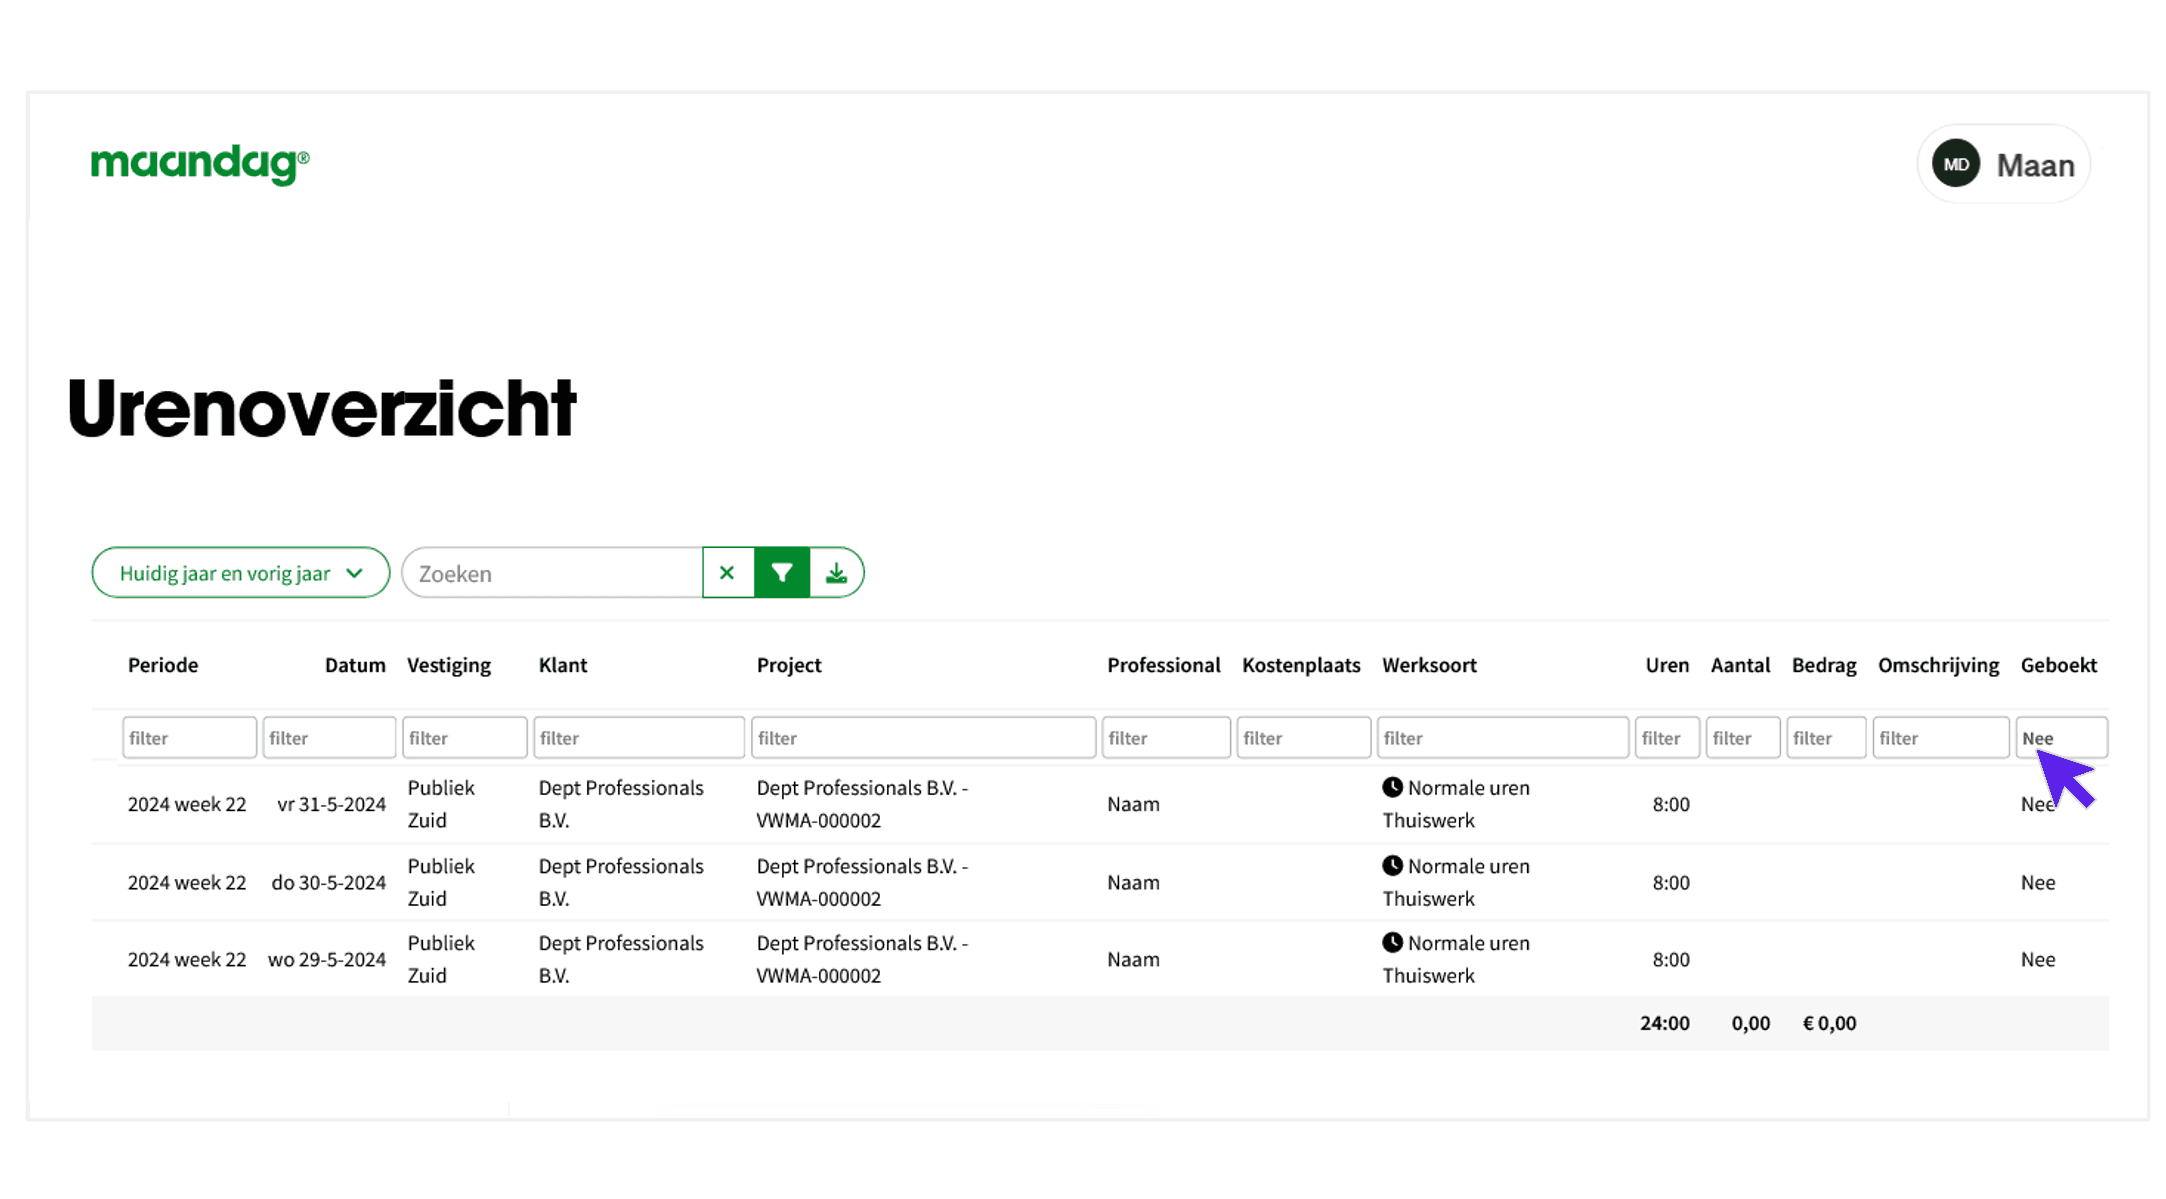Viewport: 2166px width, 1199px height.
Task: Click the Zoeken search field
Action: click(550, 572)
